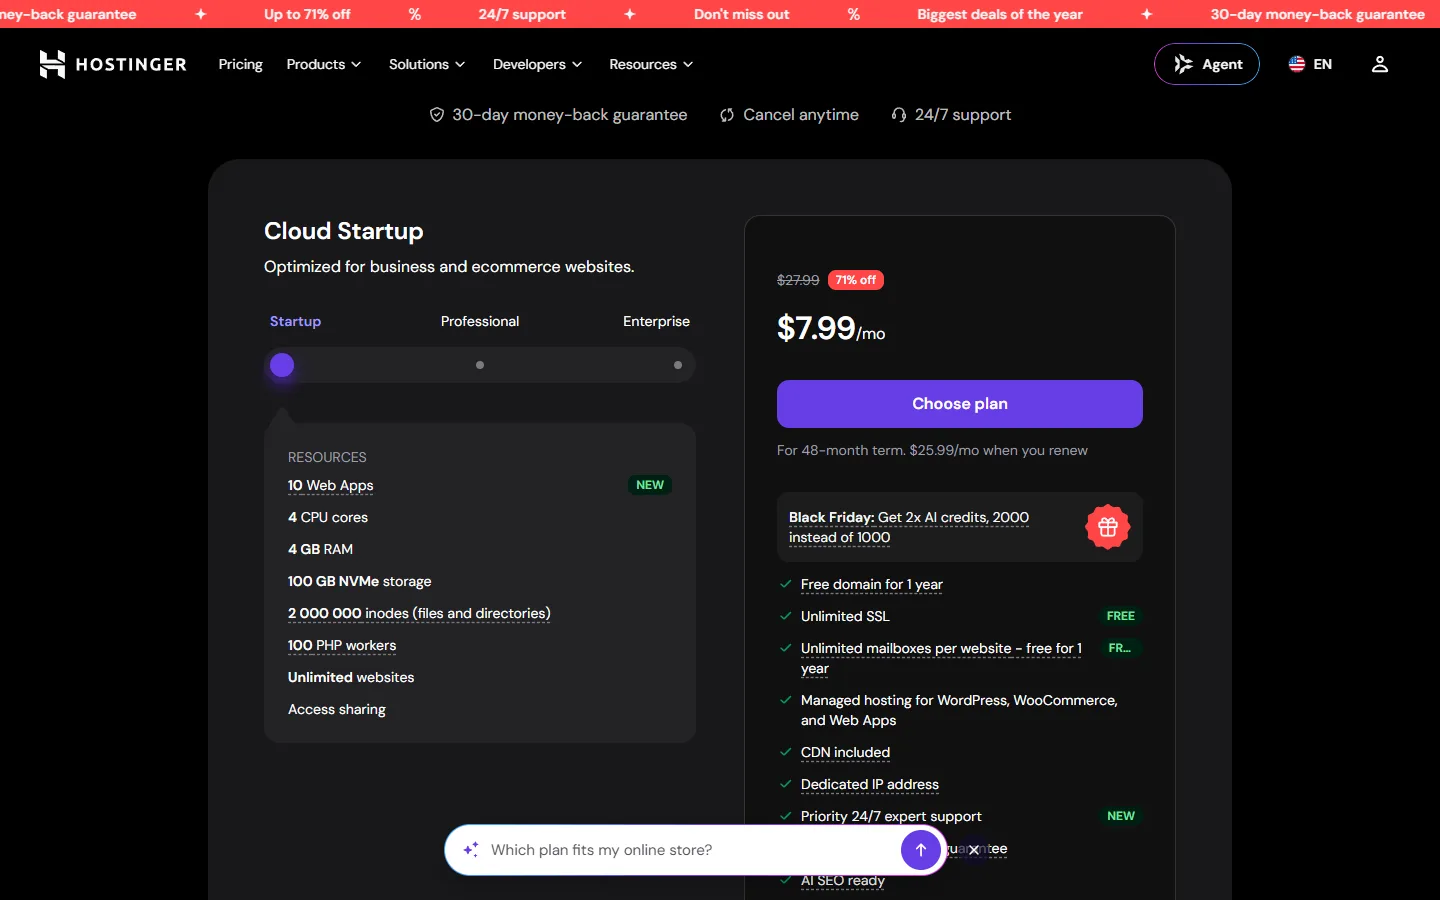Open the user account profile icon

(1380, 64)
